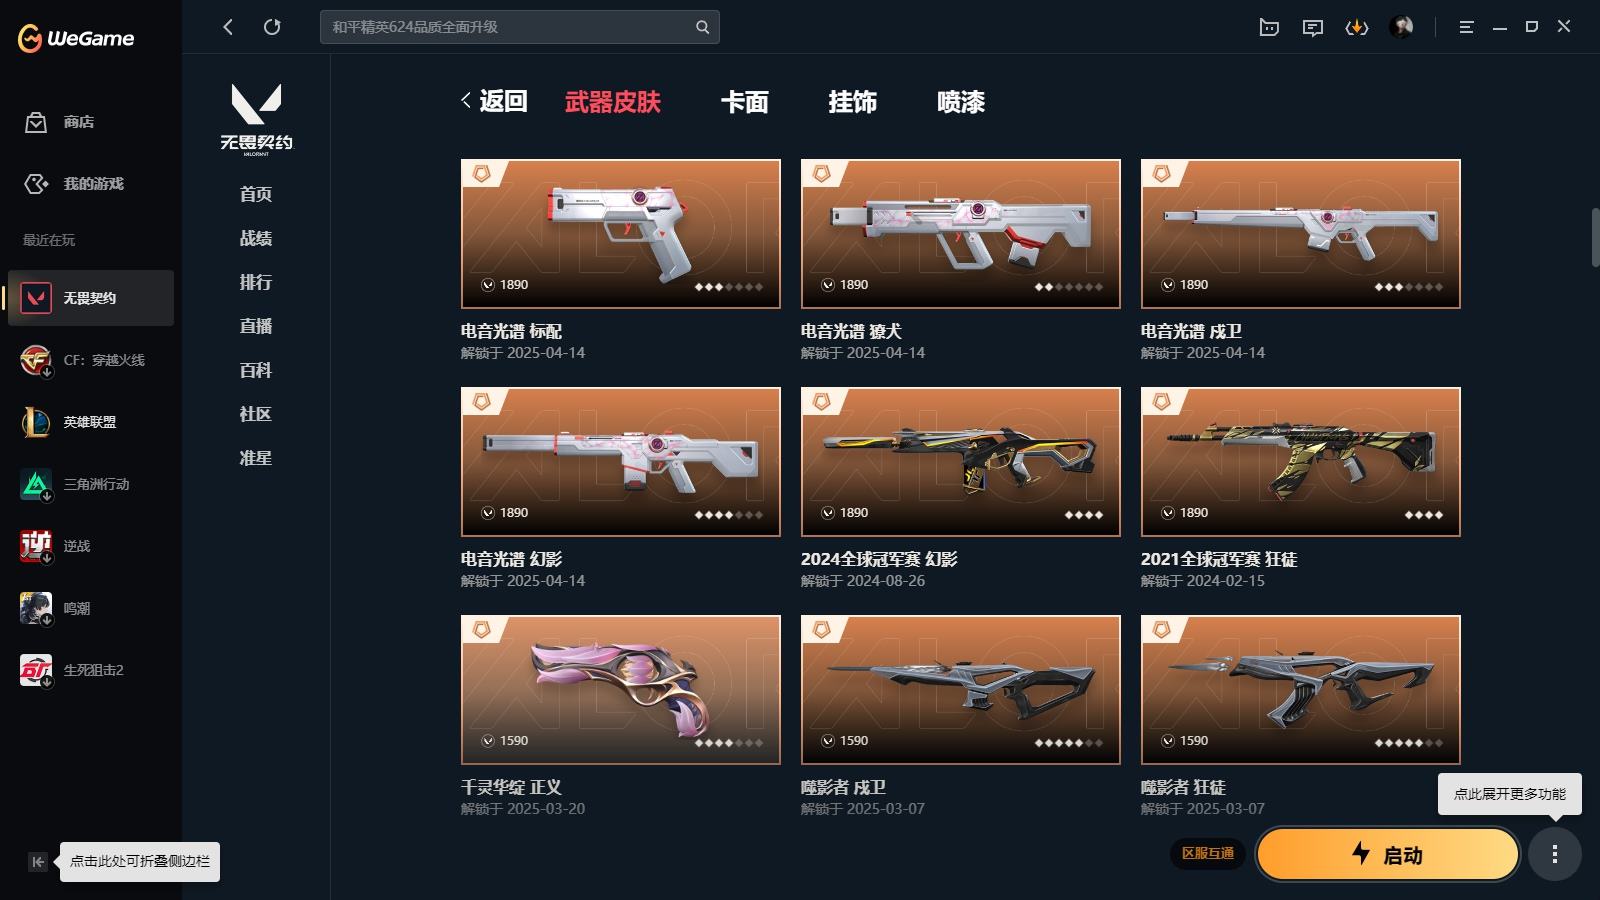Click the search input field
This screenshot has width=1600, height=900.
(510, 27)
